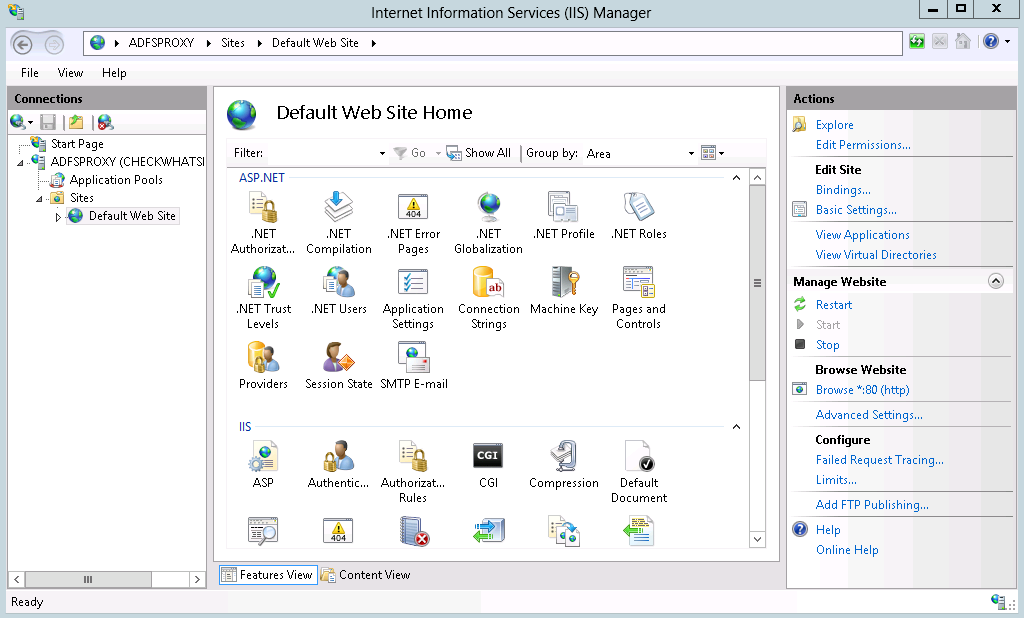1024x618 pixels.
Task: Click into the Filter text field
Action: click(320, 153)
